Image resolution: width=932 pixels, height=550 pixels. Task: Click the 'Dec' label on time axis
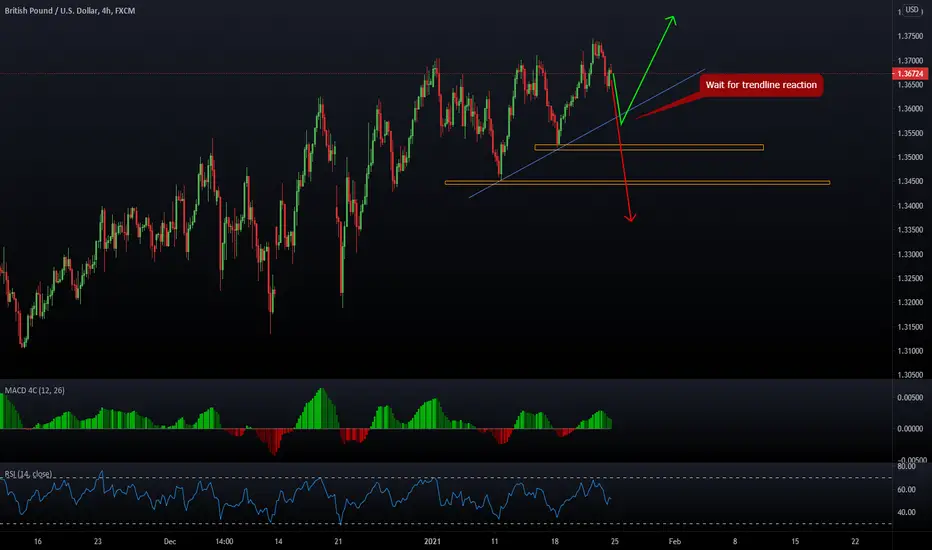(x=170, y=542)
